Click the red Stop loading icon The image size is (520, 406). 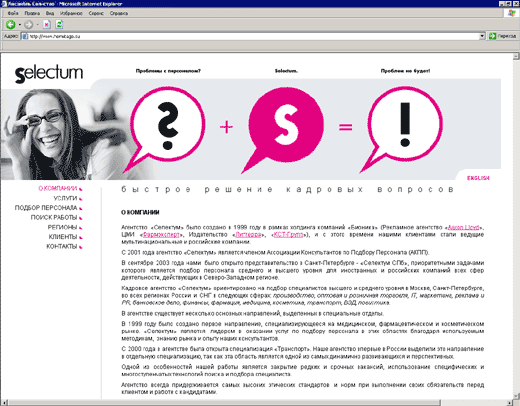(47, 24)
